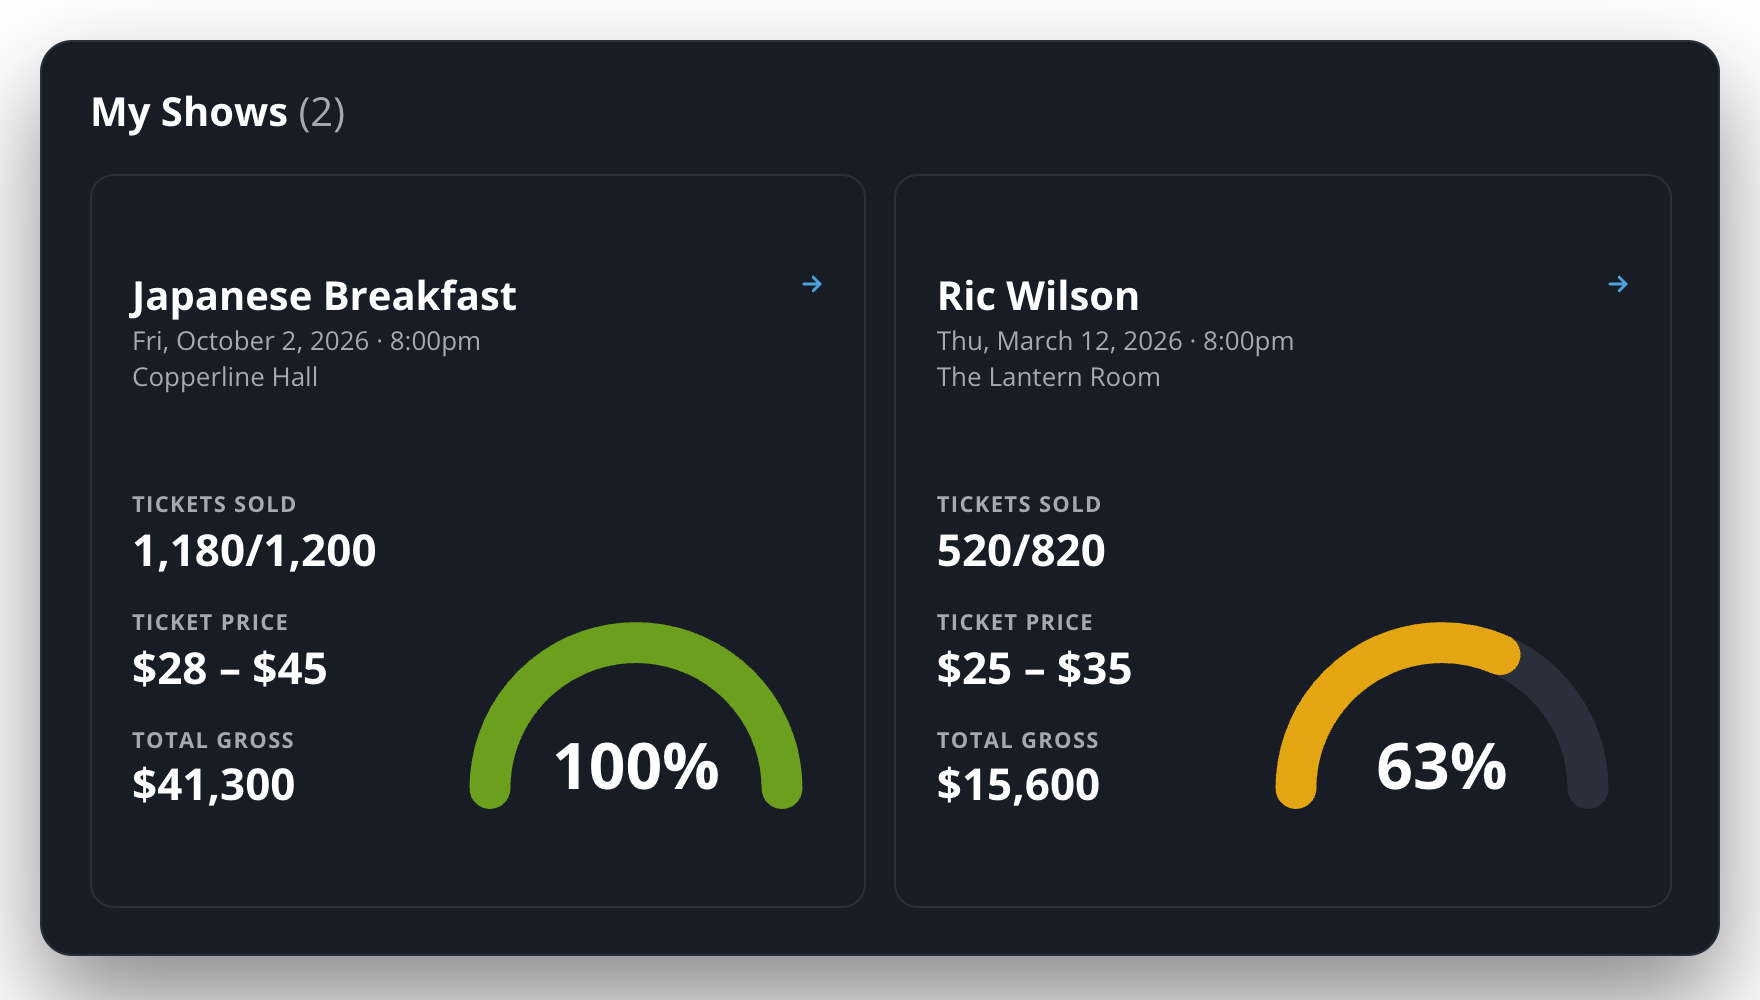This screenshot has height=1000, width=1760.
Task: Click the Japanese Breakfast show title
Action: pyautogui.click(x=324, y=296)
